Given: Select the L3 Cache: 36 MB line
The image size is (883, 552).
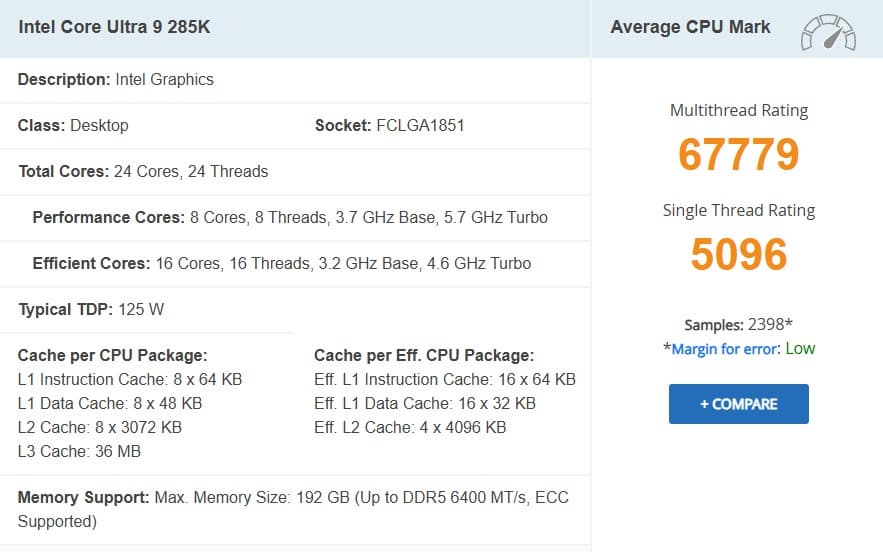Looking at the screenshot, I should click(x=79, y=451).
